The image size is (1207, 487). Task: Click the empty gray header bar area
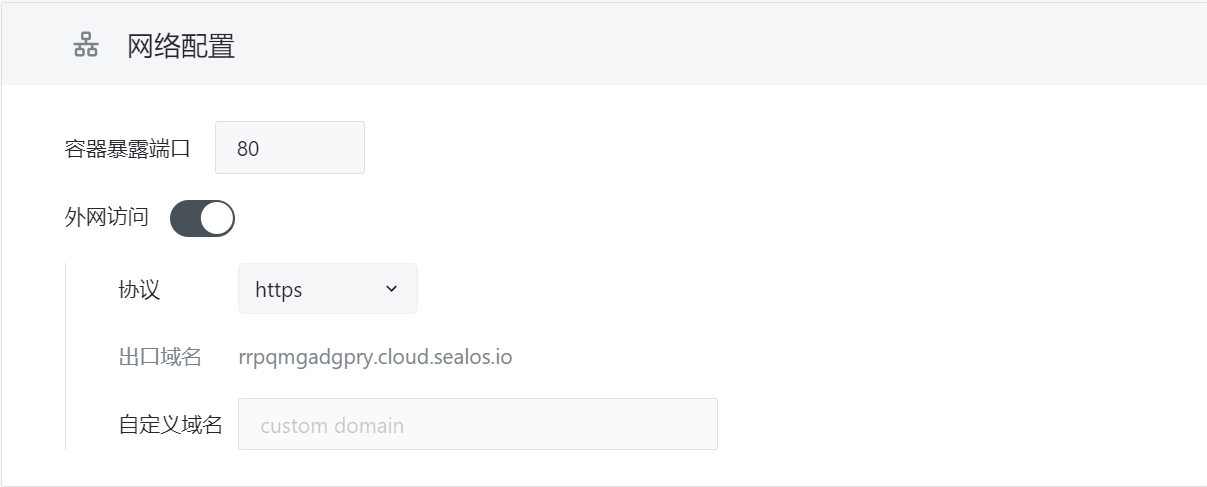pos(700,45)
